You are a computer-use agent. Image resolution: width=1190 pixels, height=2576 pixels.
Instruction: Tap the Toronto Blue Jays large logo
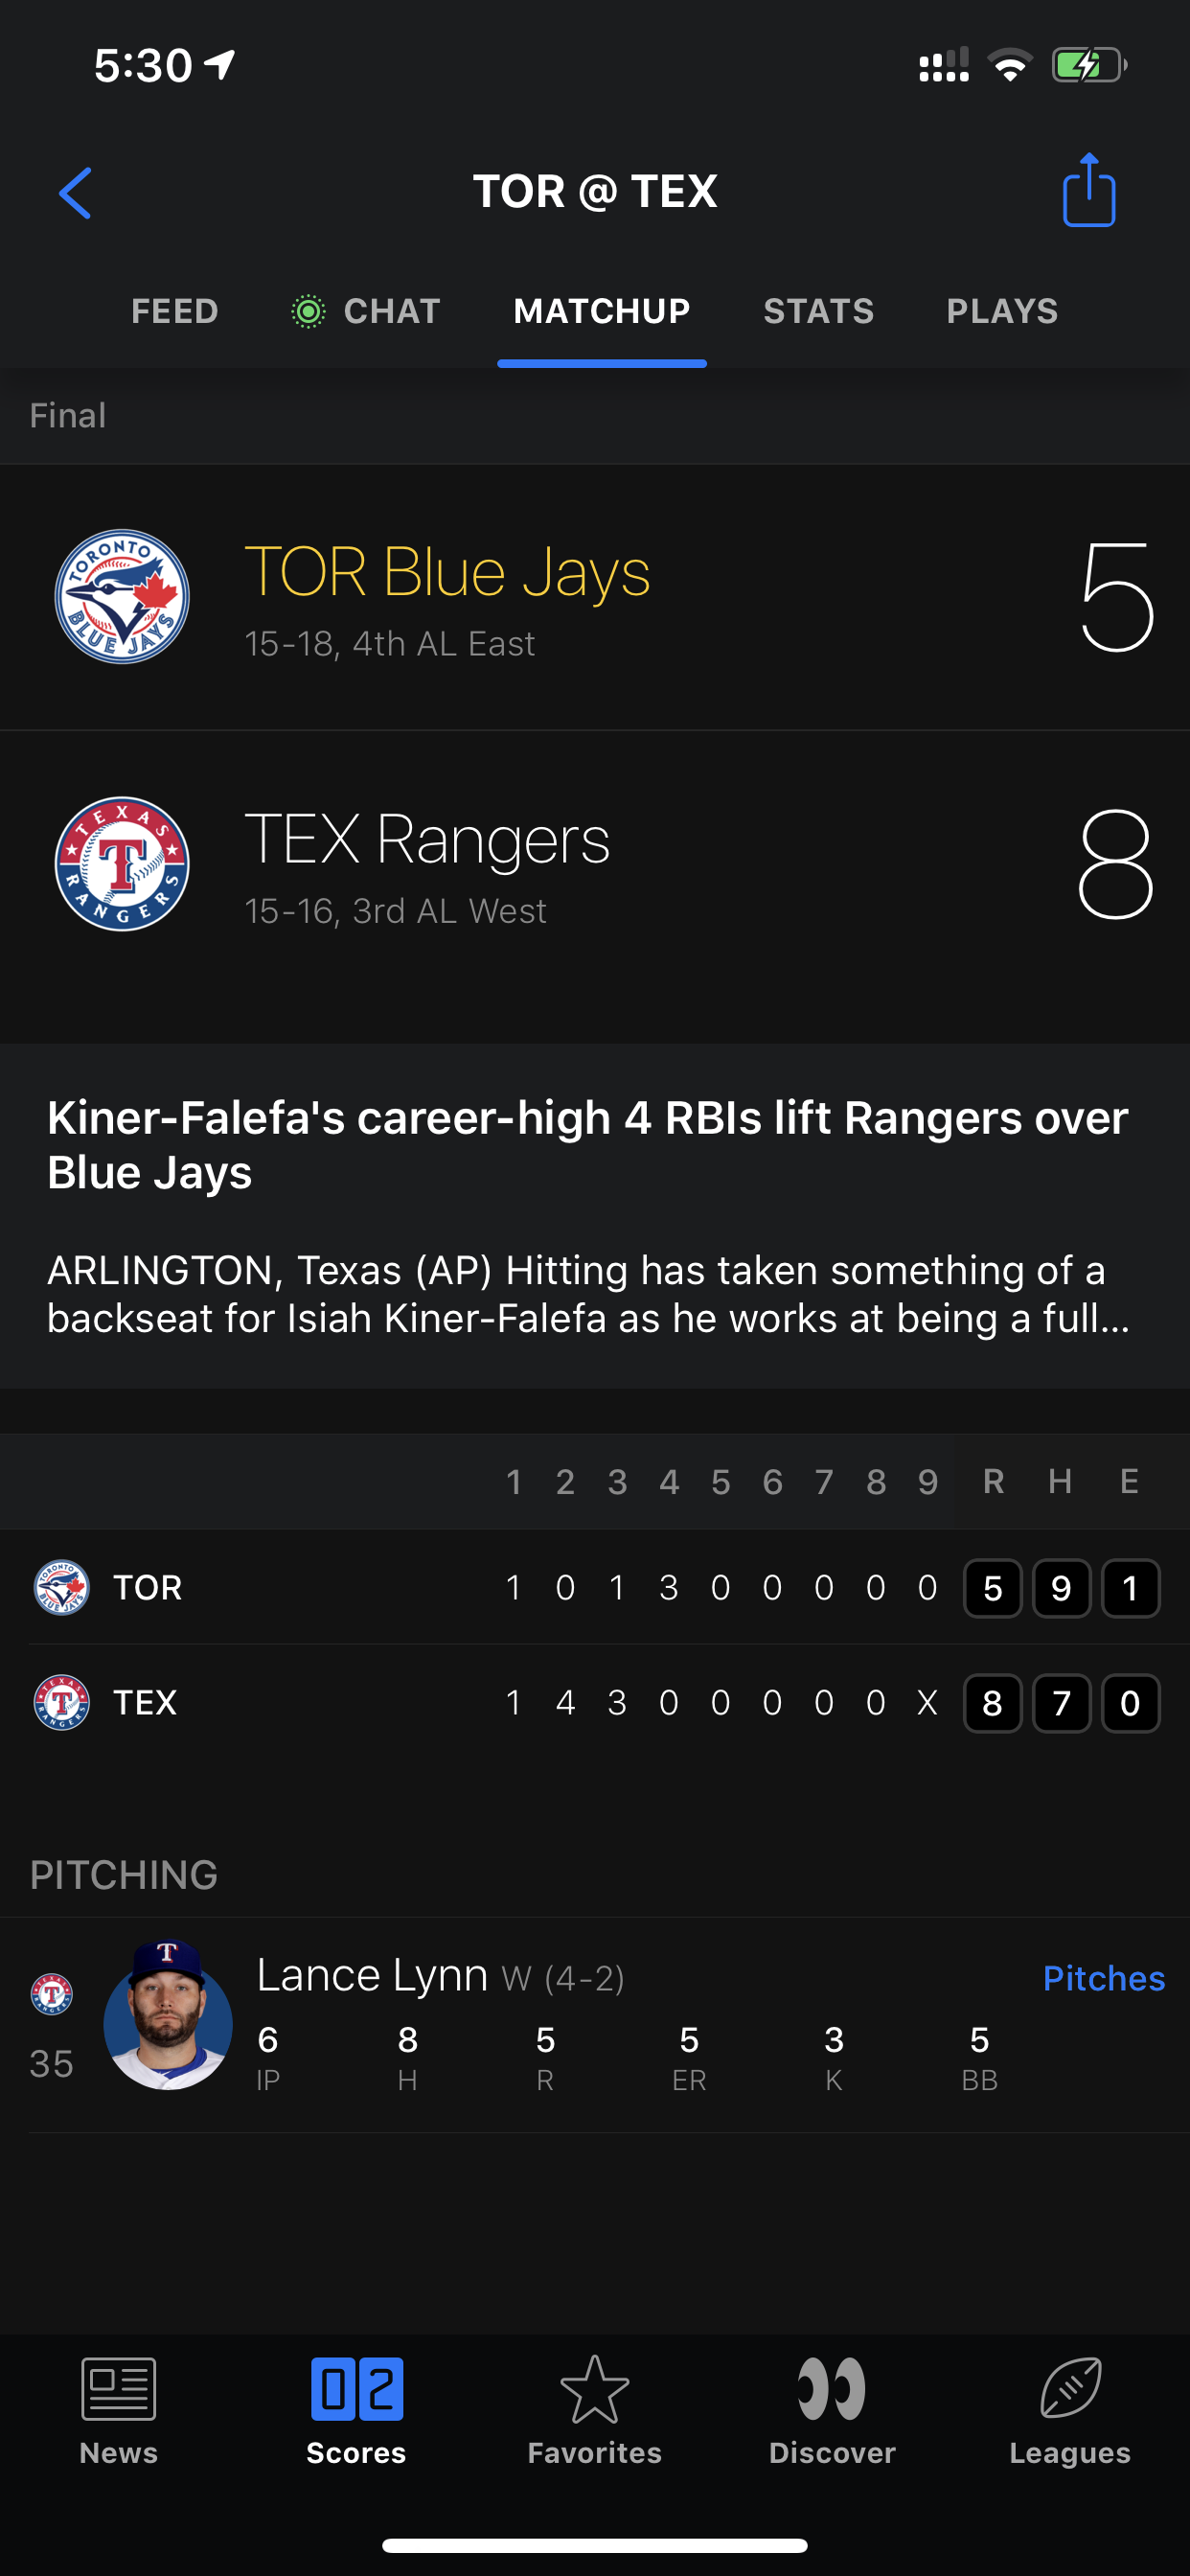122,596
